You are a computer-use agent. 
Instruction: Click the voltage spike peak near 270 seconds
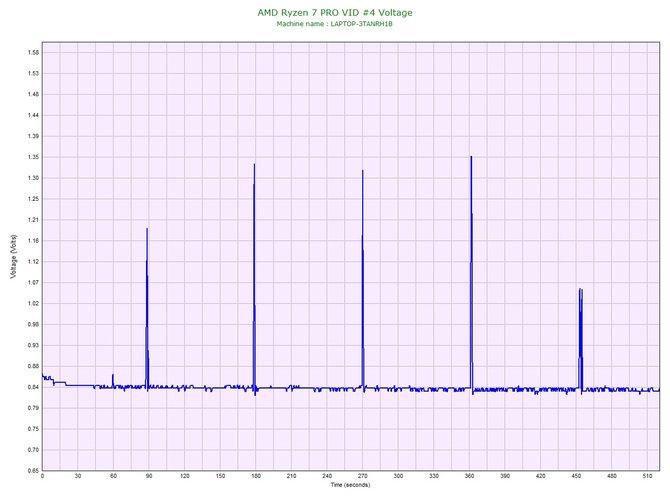click(x=363, y=171)
